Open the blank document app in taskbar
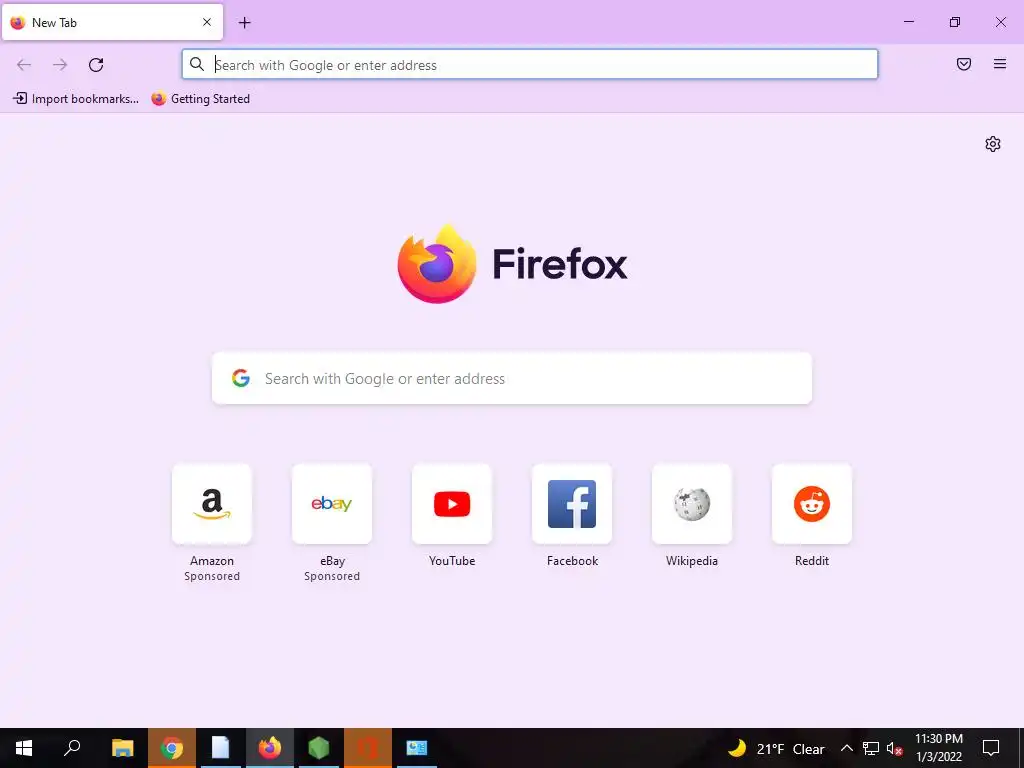 tap(221, 748)
